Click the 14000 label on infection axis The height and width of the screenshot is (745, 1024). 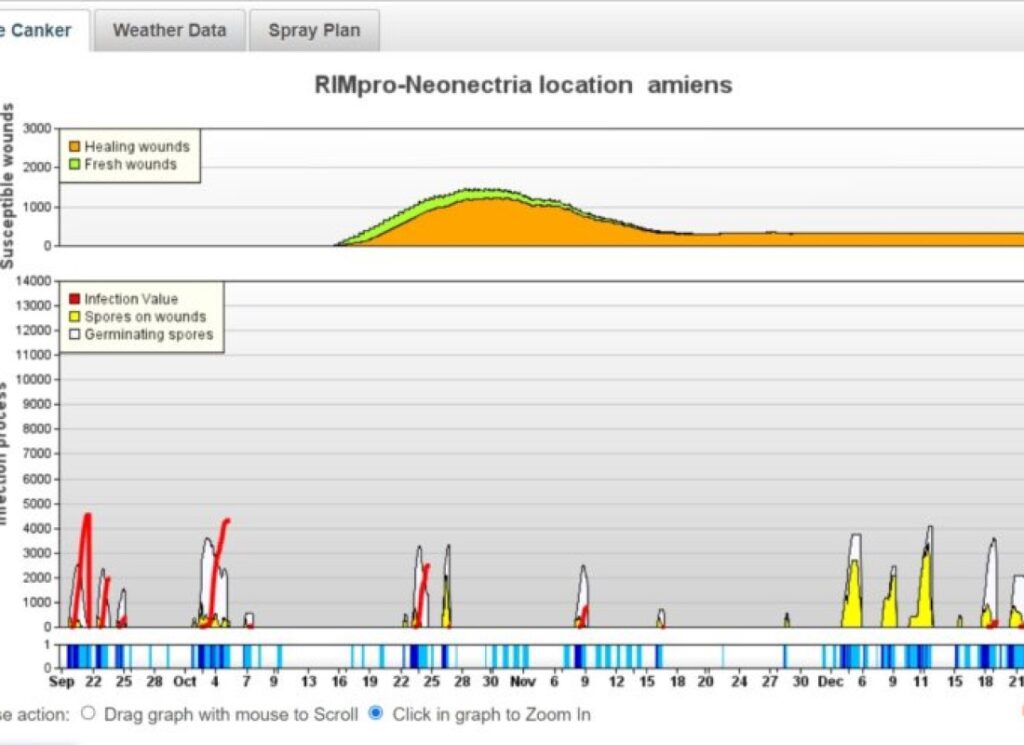(x=33, y=281)
